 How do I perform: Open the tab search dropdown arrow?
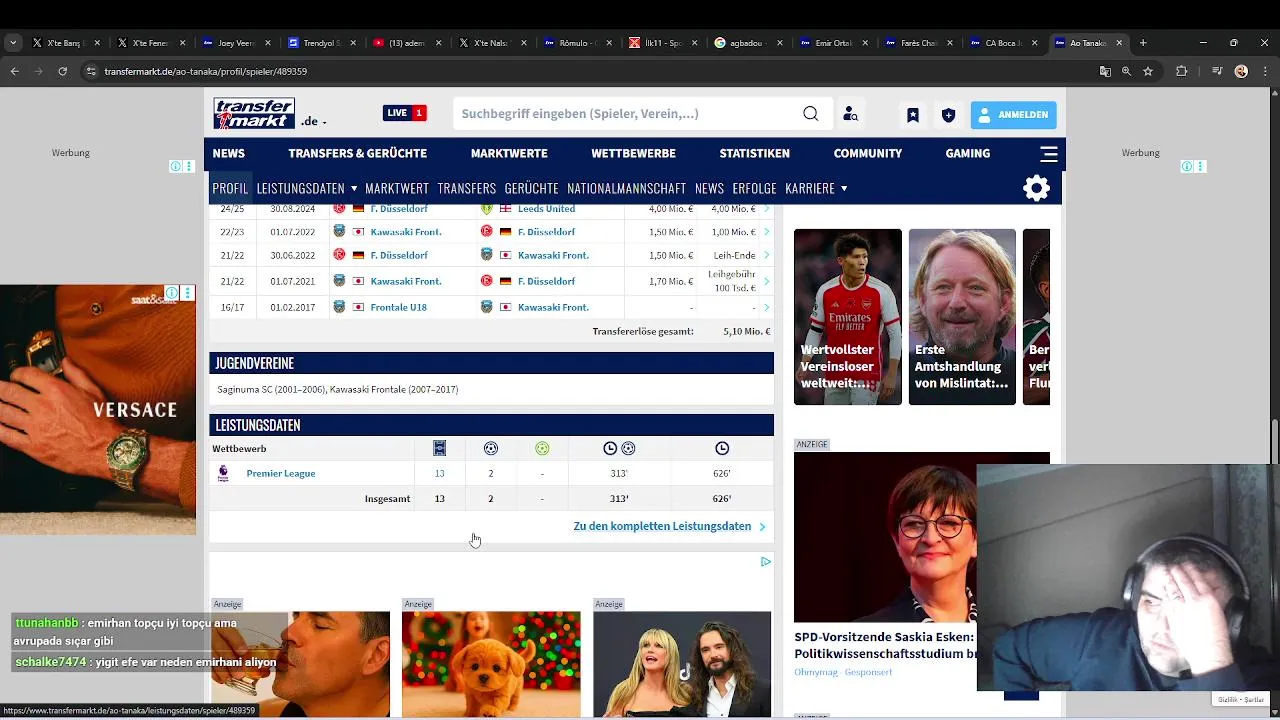[12, 43]
